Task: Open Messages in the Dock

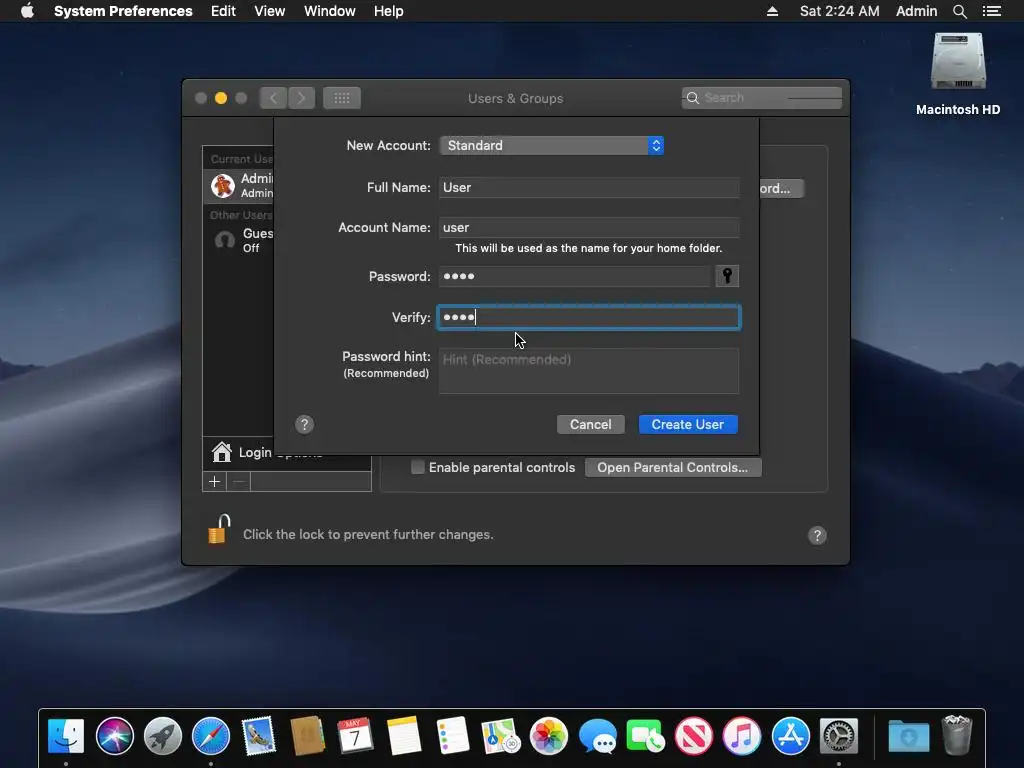Action: pos(597,736)
